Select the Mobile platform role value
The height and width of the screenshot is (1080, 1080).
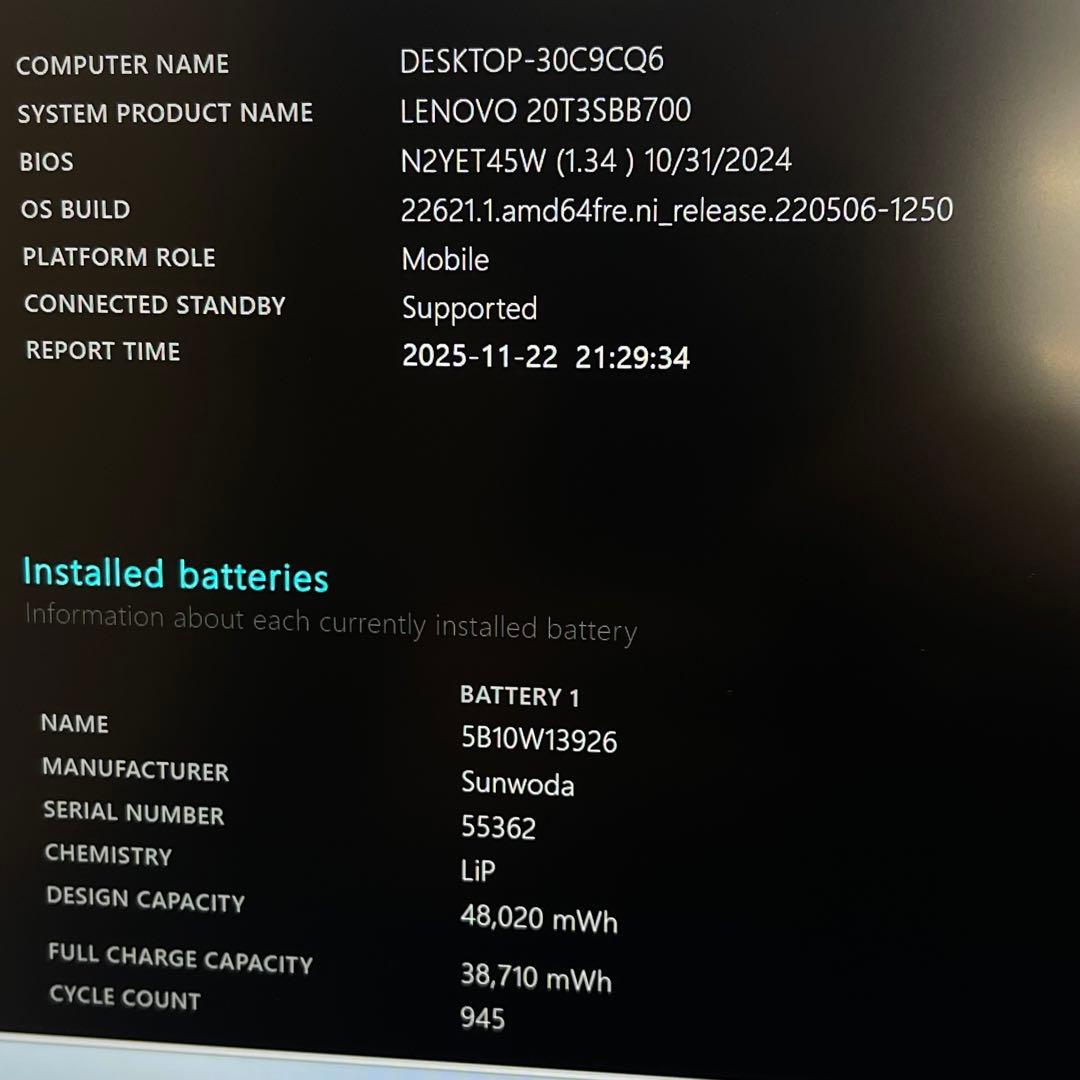click(444, 260)
